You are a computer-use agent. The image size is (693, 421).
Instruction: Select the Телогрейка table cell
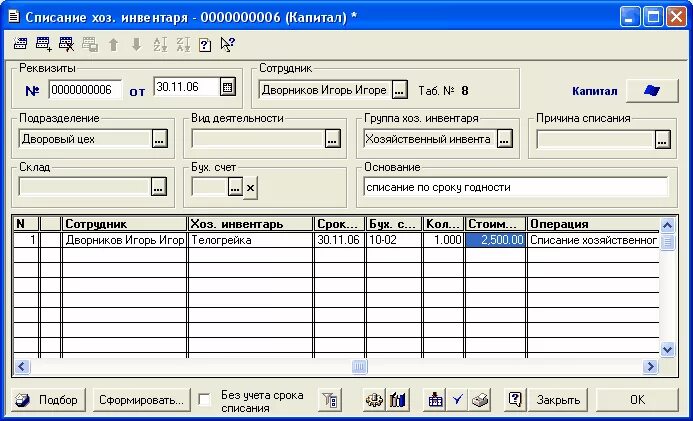[x=251, y=240]
